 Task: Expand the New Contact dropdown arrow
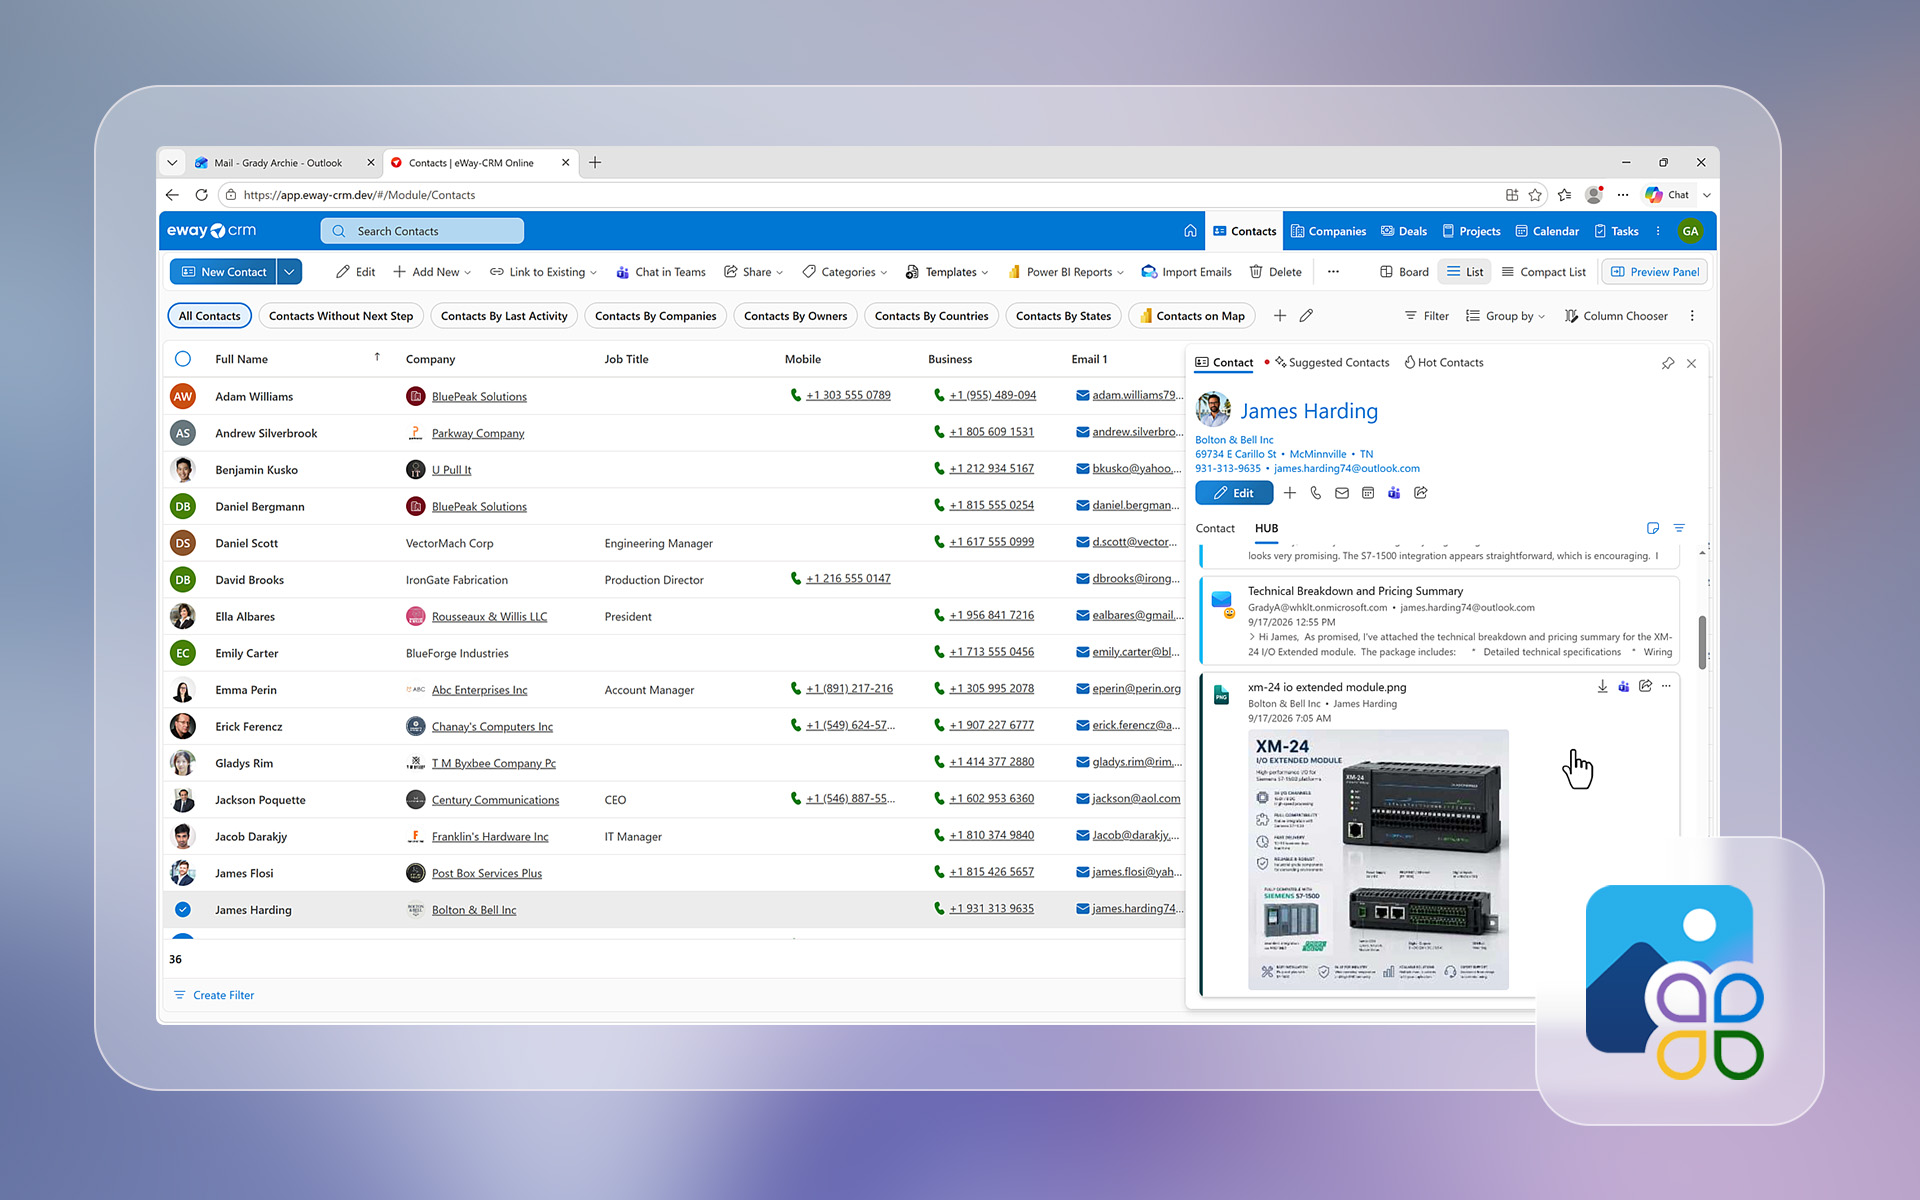point(289,272)
